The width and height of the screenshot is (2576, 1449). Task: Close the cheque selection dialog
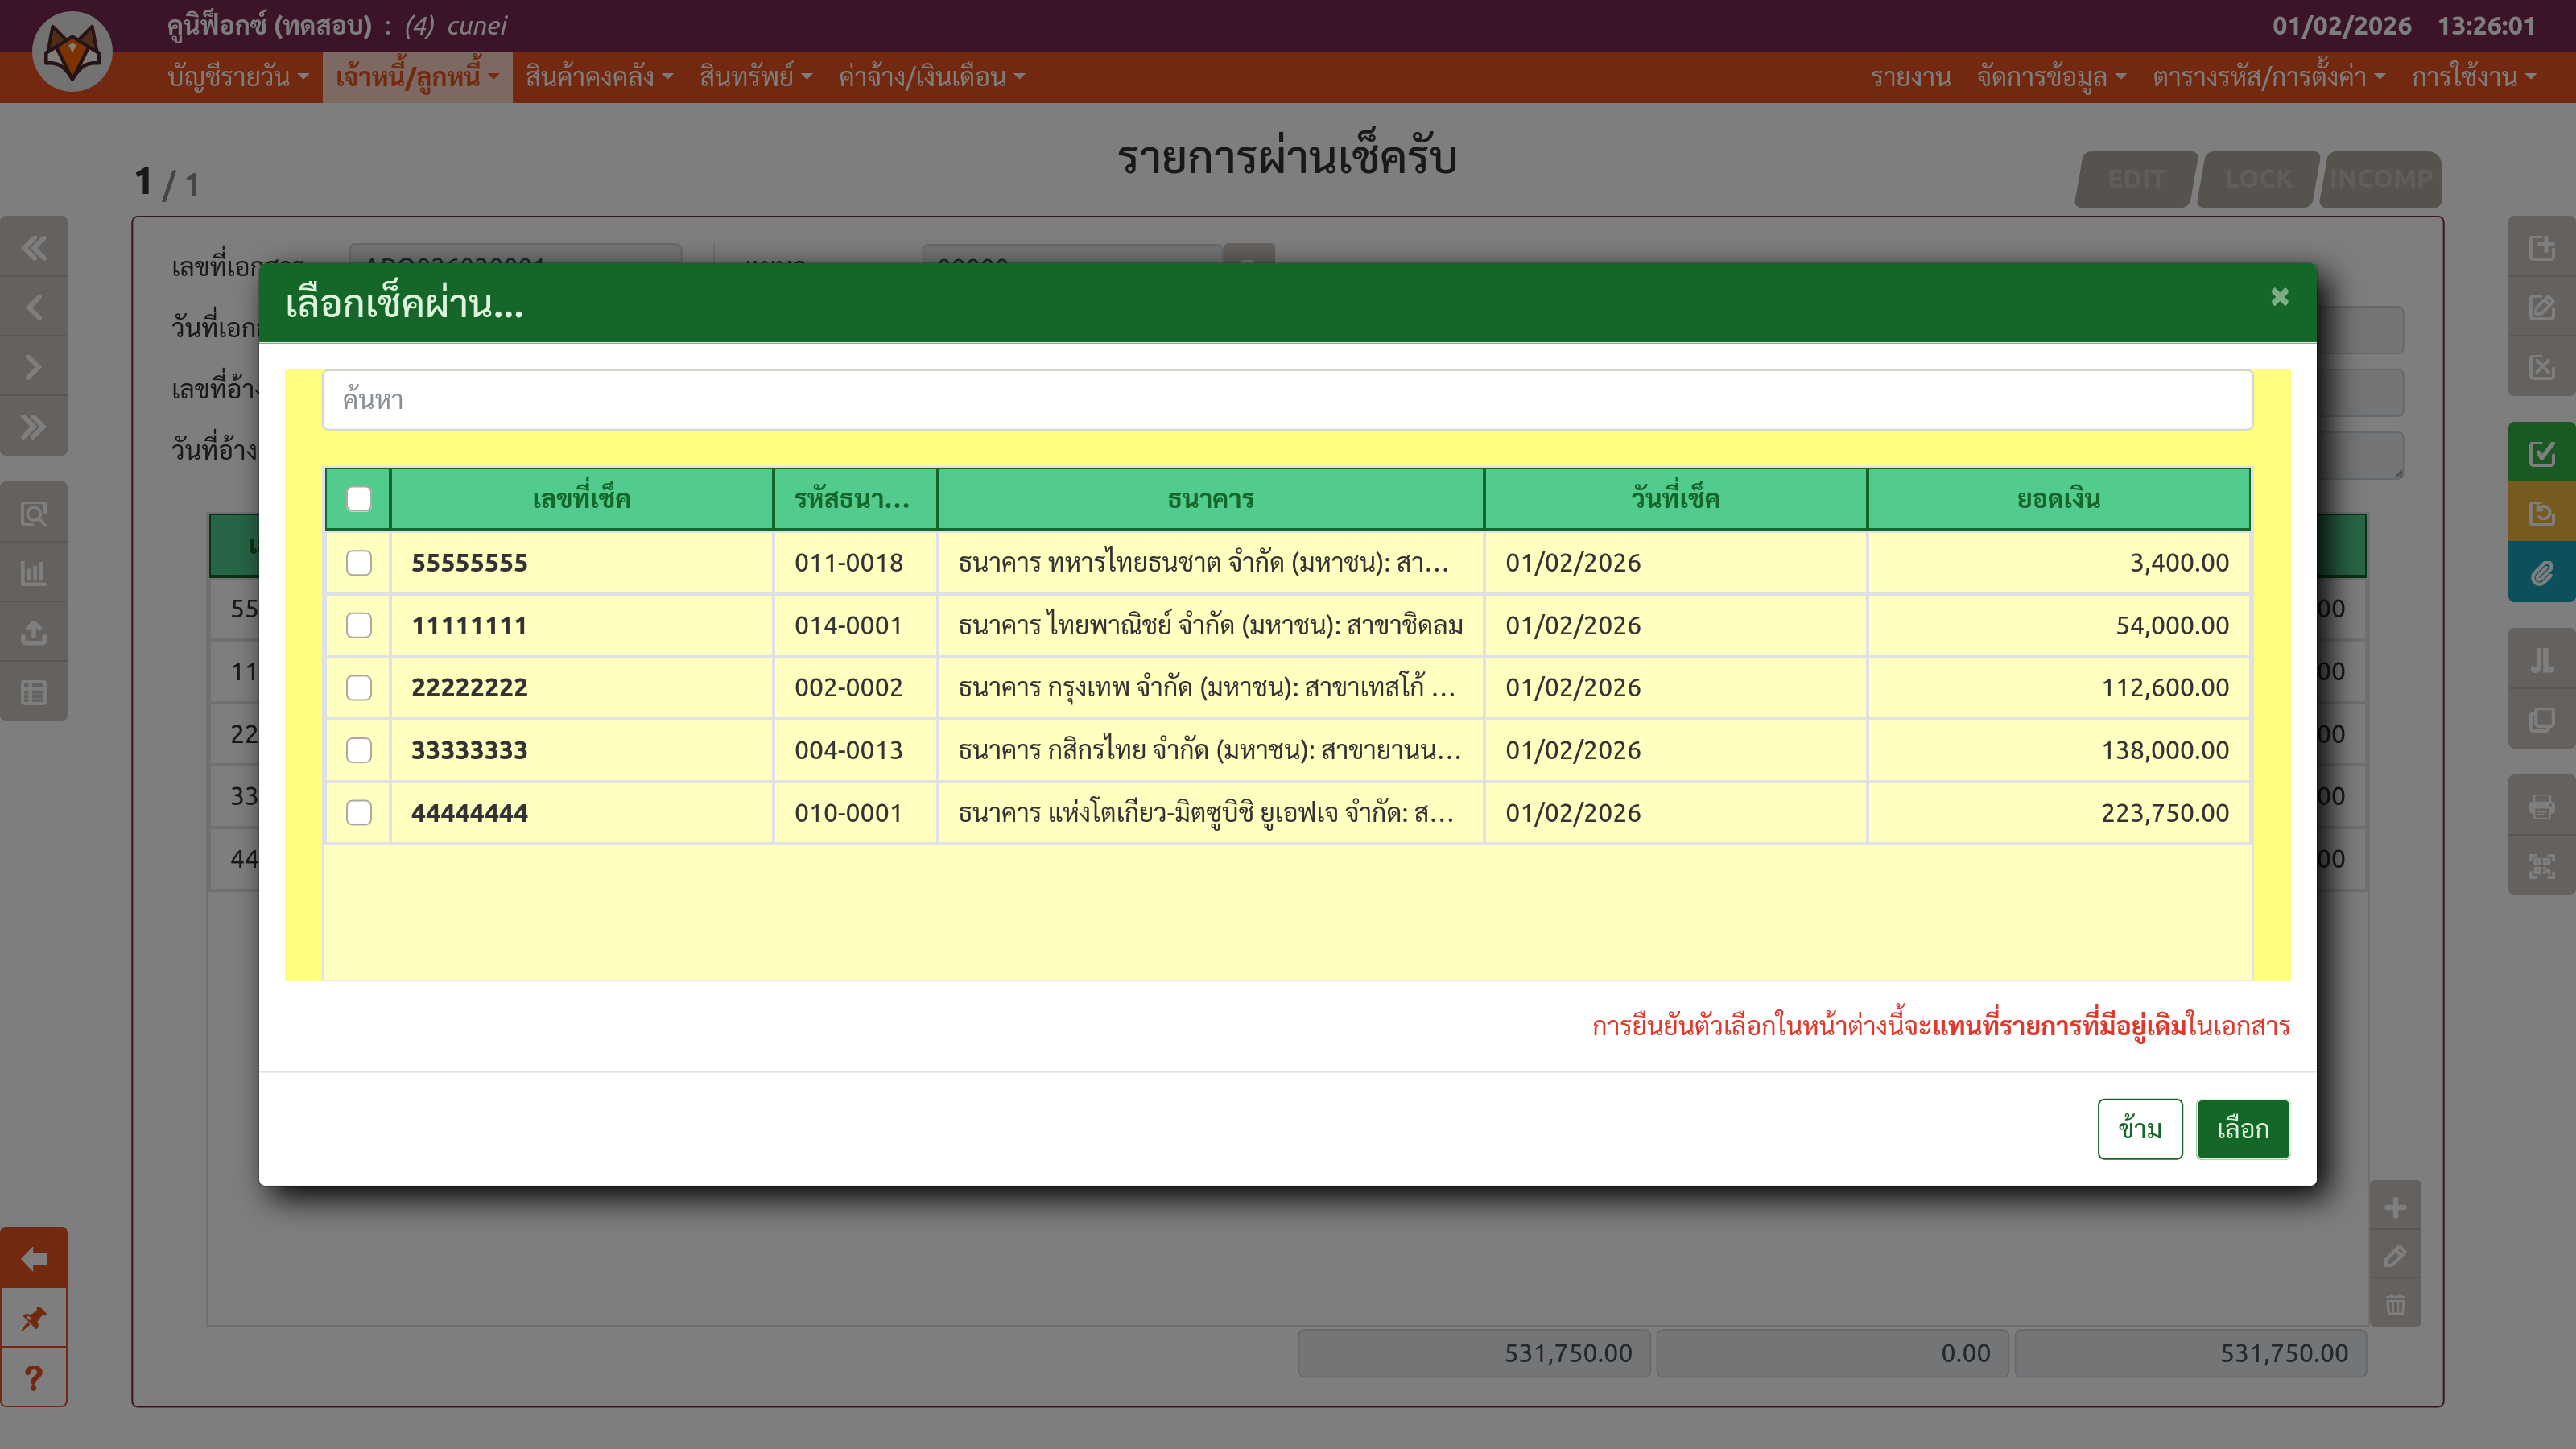point(2279,297)
